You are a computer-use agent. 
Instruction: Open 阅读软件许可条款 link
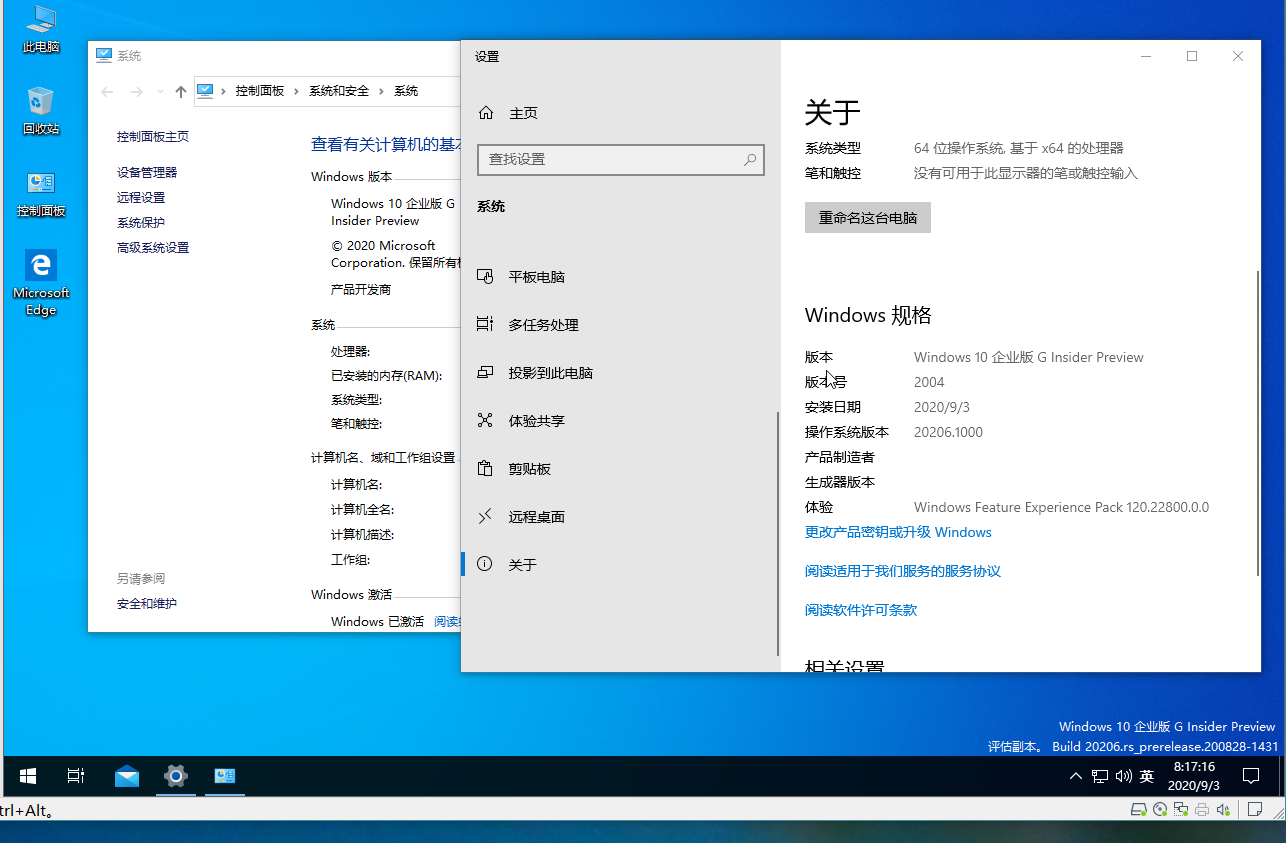861,610
